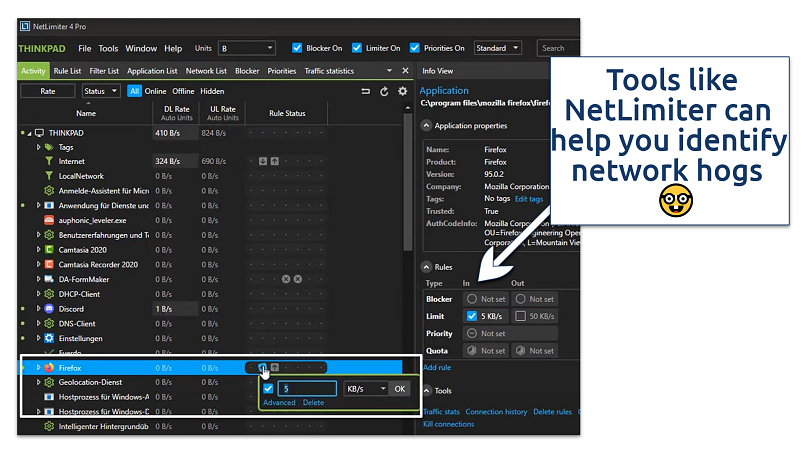
Task: Disable the Blocker On checkbox
Action: click(297, 48)
